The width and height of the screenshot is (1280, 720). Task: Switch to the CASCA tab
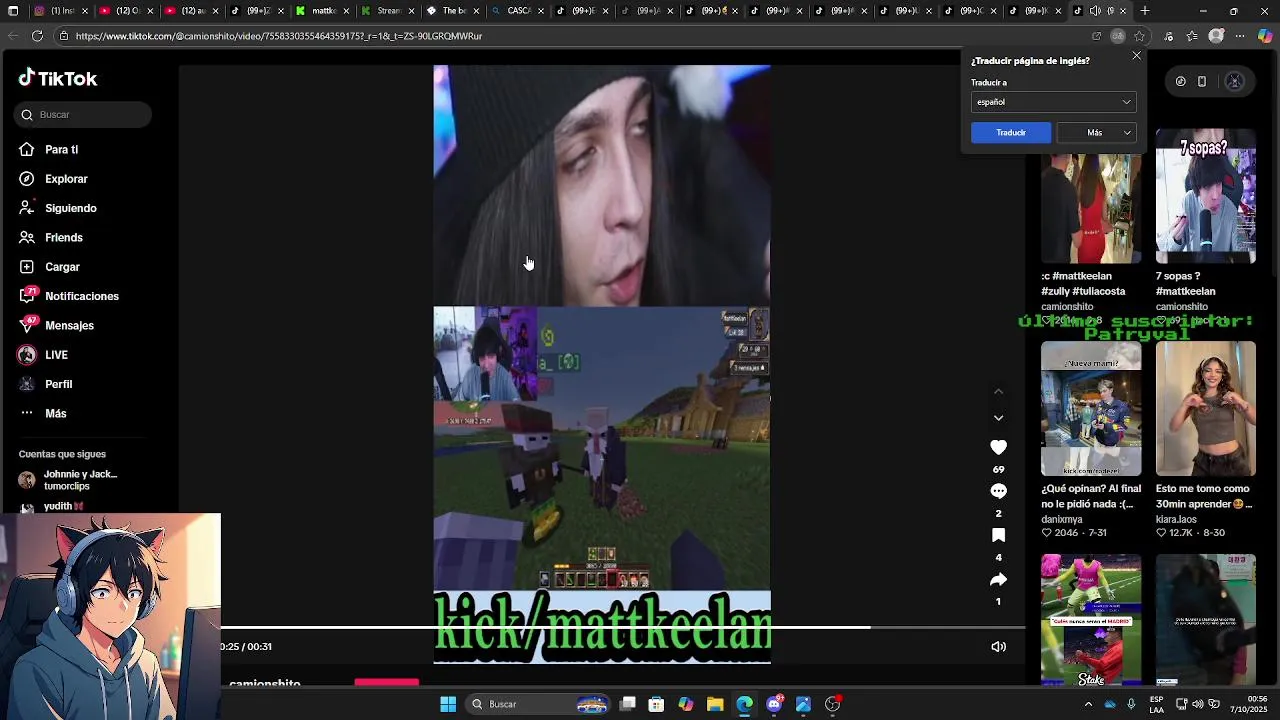516,11
